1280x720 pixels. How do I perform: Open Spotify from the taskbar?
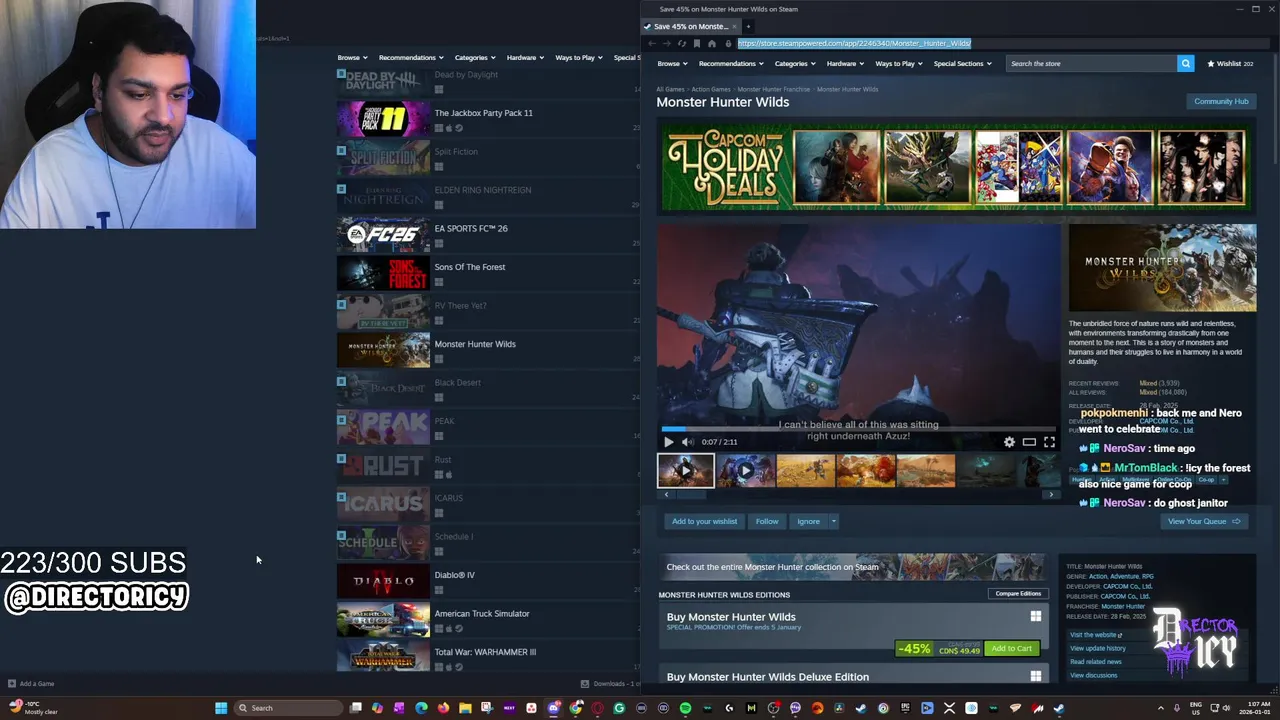pyautogui.click(x=685, y=708)
